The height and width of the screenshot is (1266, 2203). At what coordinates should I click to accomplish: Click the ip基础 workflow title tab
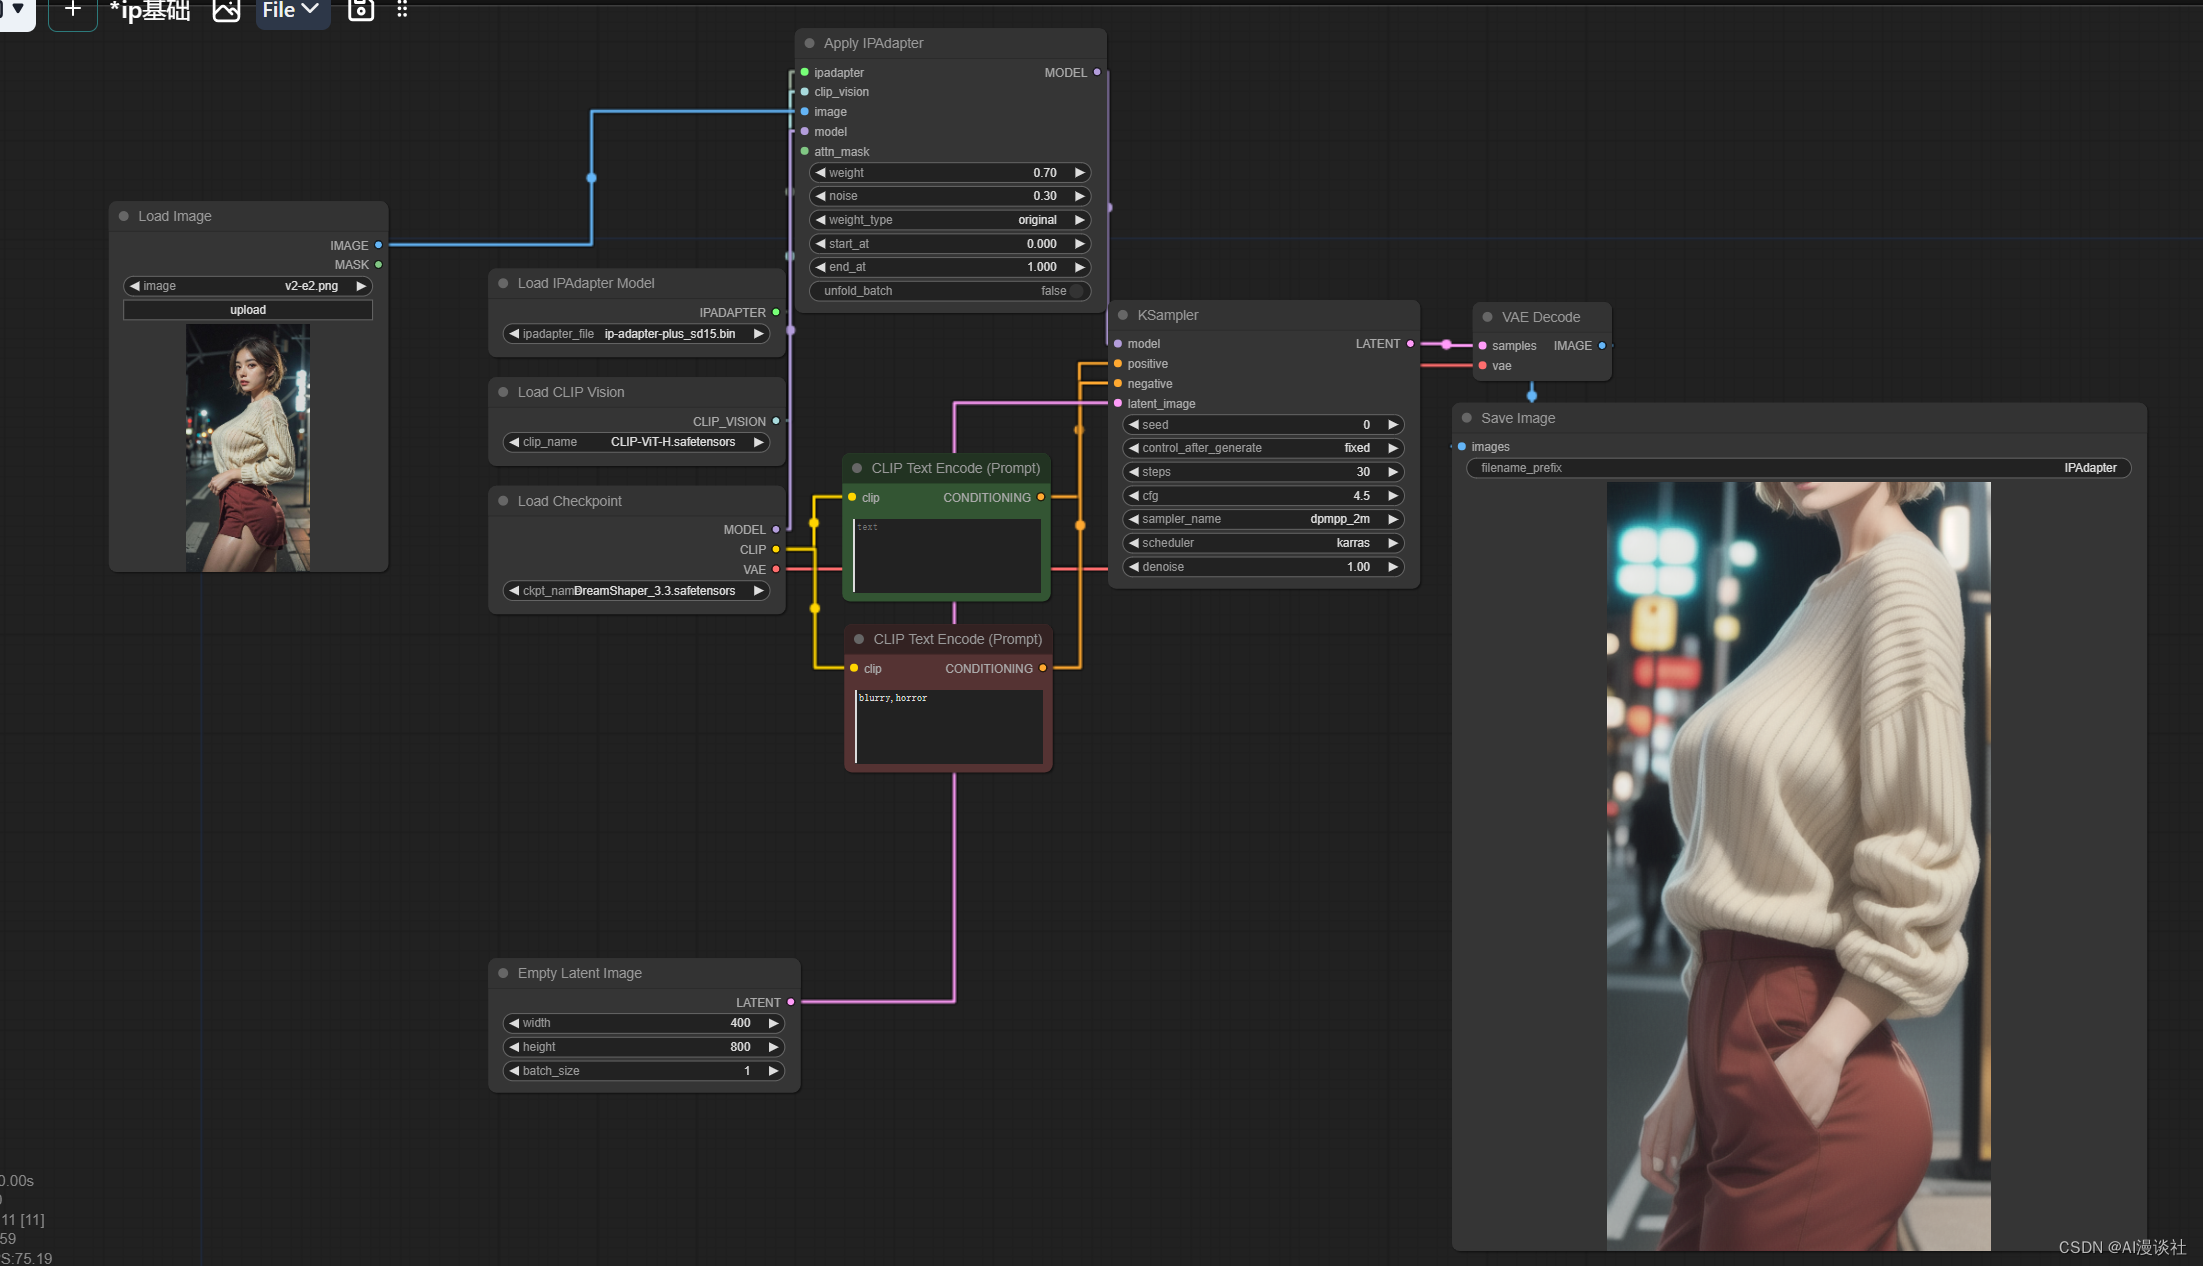[150, 10]
